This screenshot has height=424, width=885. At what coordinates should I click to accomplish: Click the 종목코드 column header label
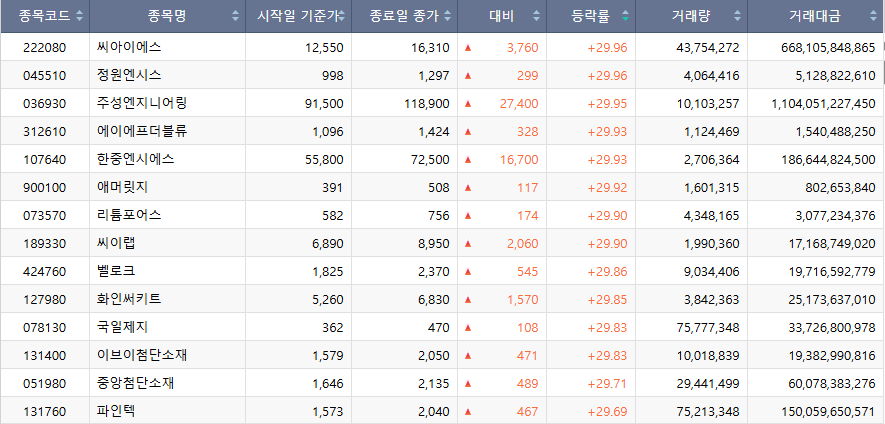[45, 16]
